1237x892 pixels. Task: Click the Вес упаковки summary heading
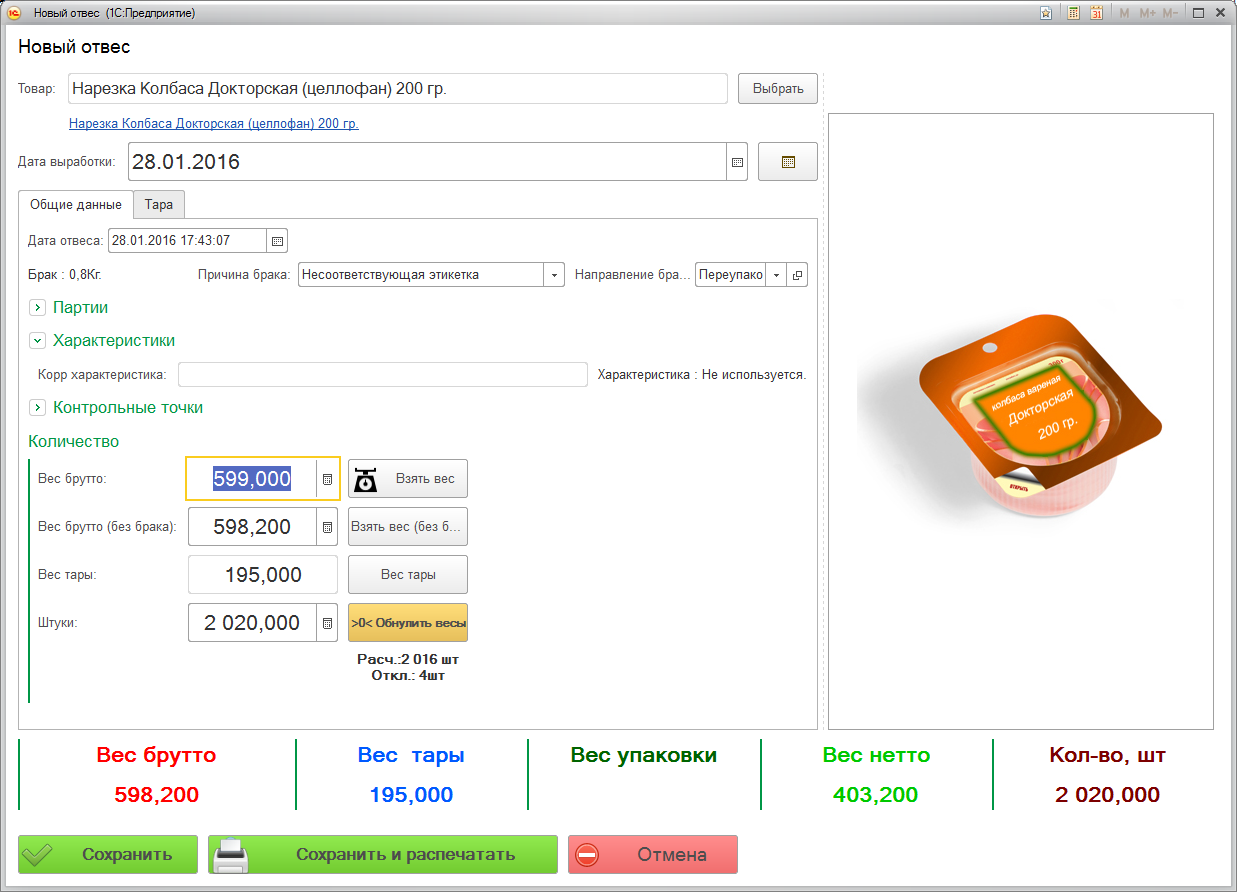point(644,756)
